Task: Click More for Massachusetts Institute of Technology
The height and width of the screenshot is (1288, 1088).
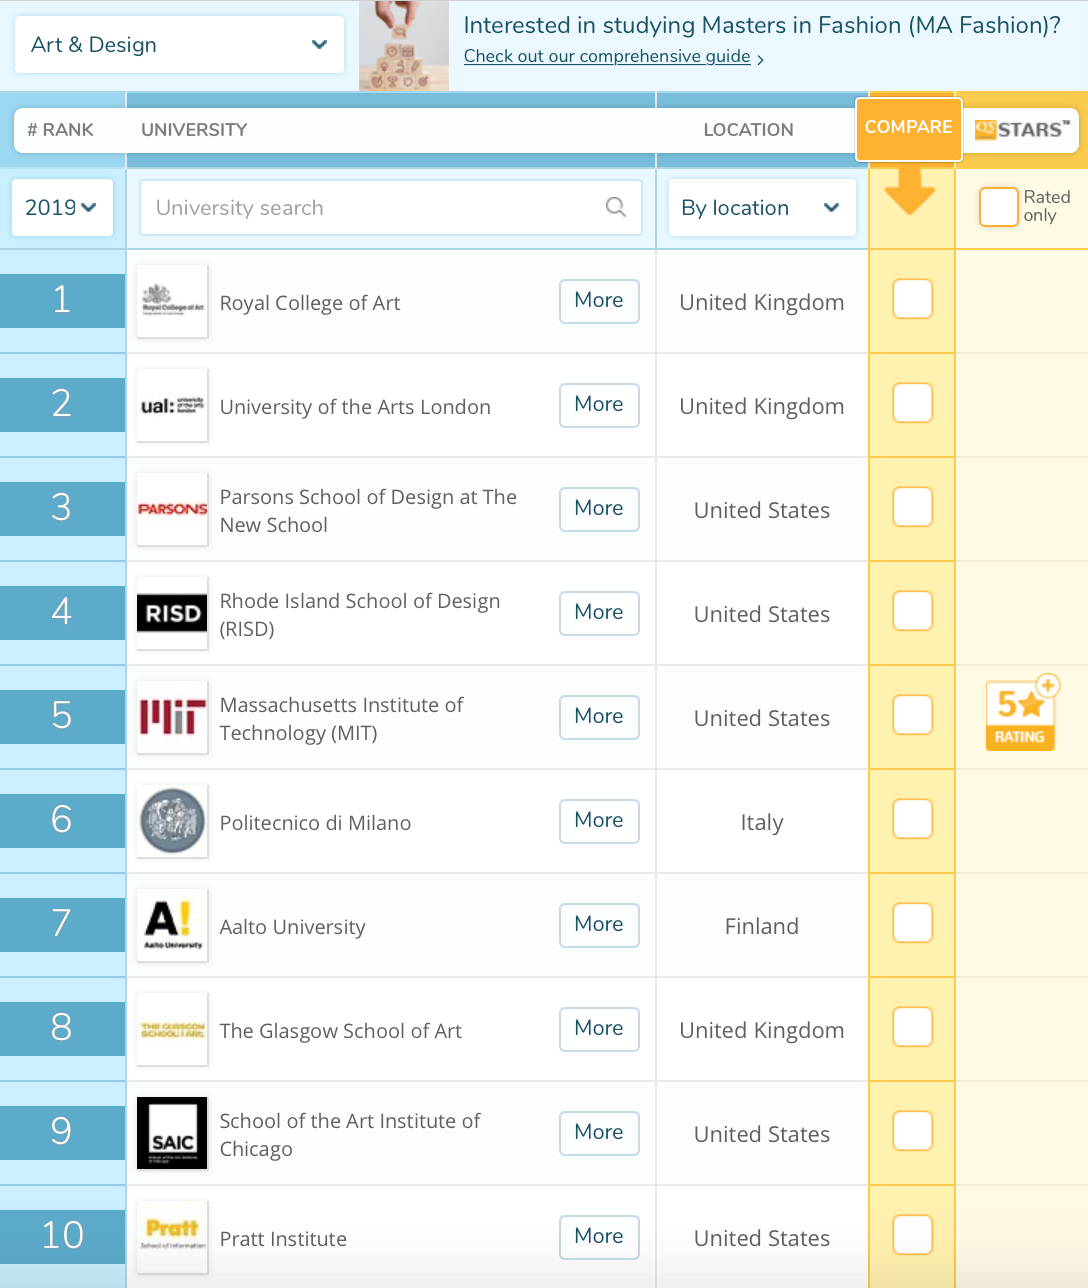Action: 599,716
